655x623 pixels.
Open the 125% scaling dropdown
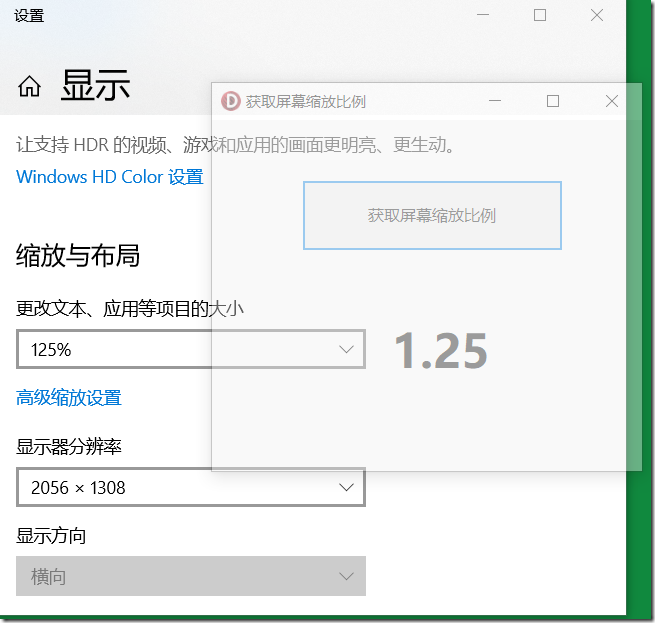point(191,349)
